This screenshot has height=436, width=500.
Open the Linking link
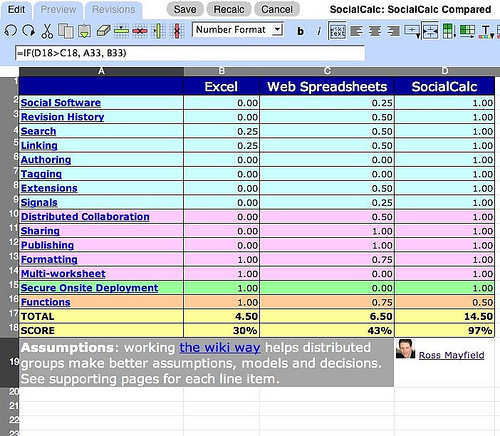click(x=39, y=146)
